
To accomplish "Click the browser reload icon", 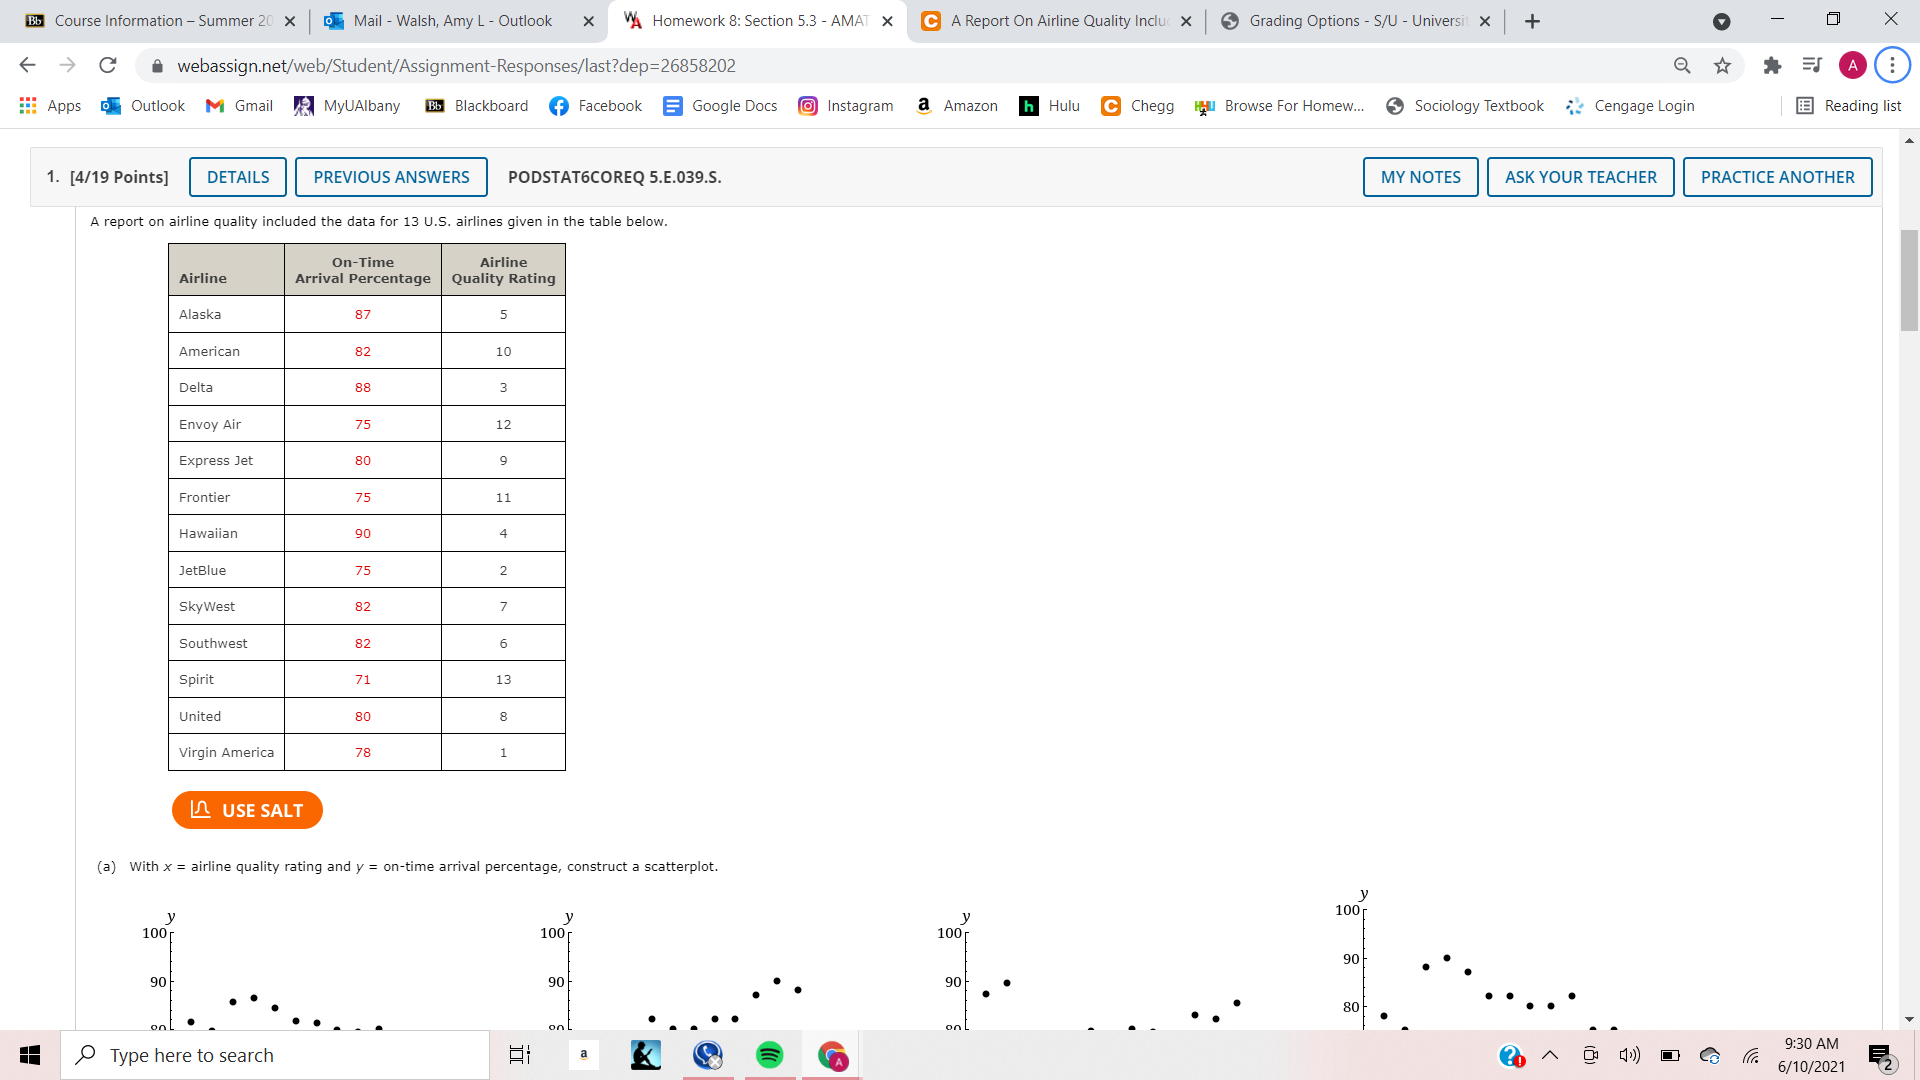I will coord(107,66).
